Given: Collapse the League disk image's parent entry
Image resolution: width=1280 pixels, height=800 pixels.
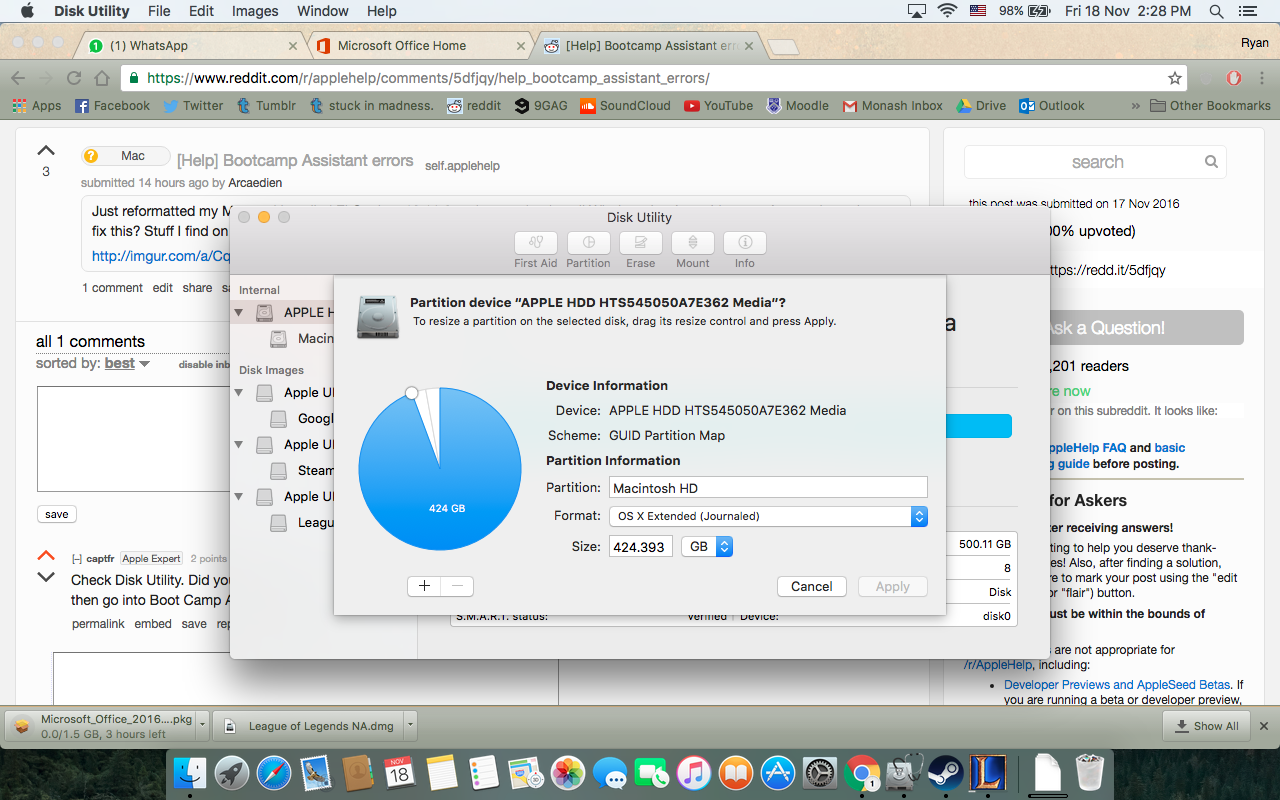Looking at the screenshot, I should point(239,497).
